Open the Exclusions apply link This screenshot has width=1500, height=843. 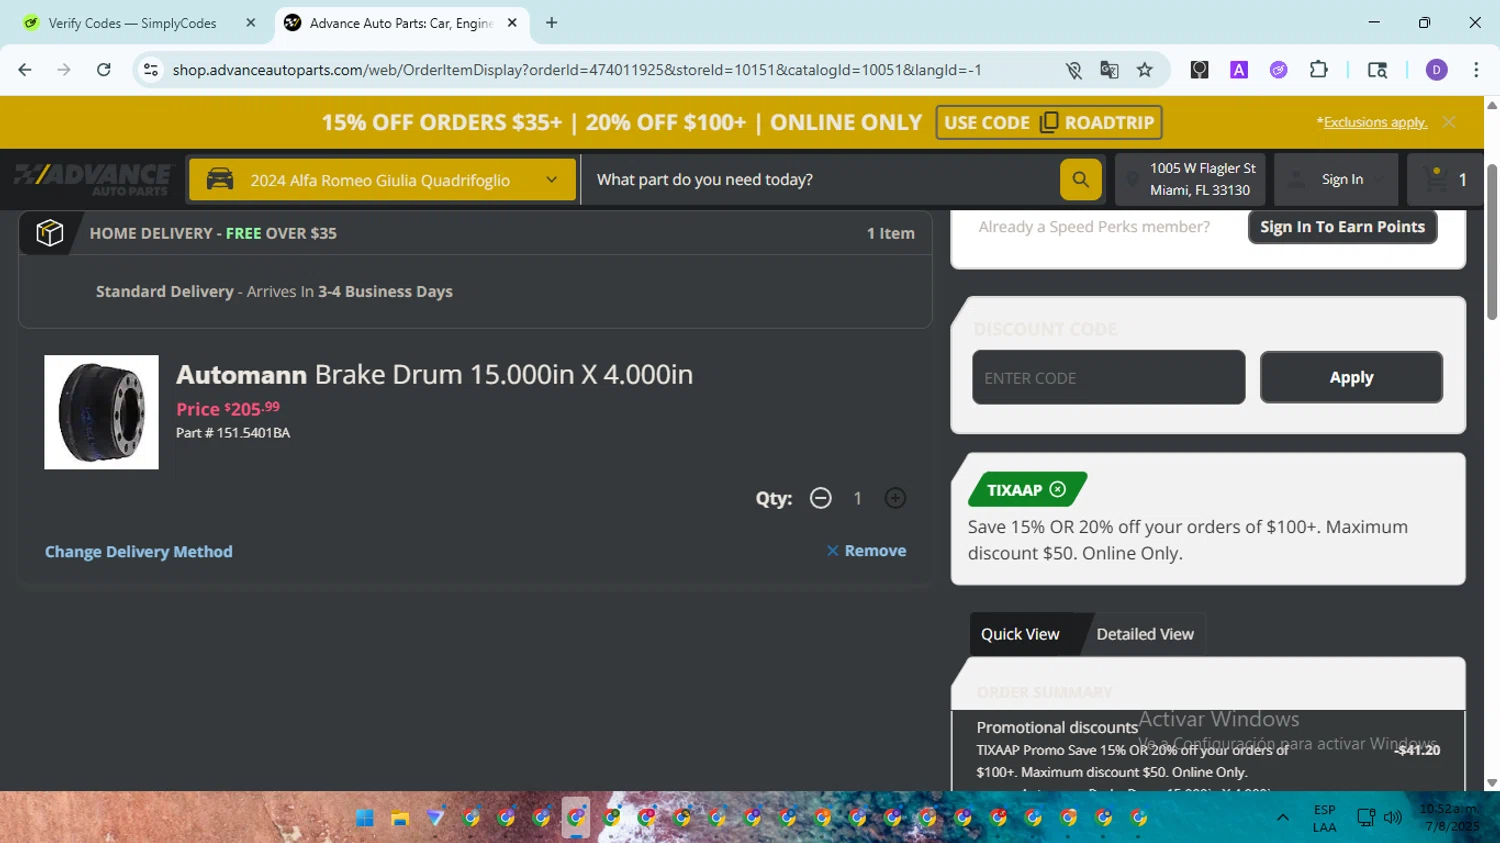pos(1375,122)
